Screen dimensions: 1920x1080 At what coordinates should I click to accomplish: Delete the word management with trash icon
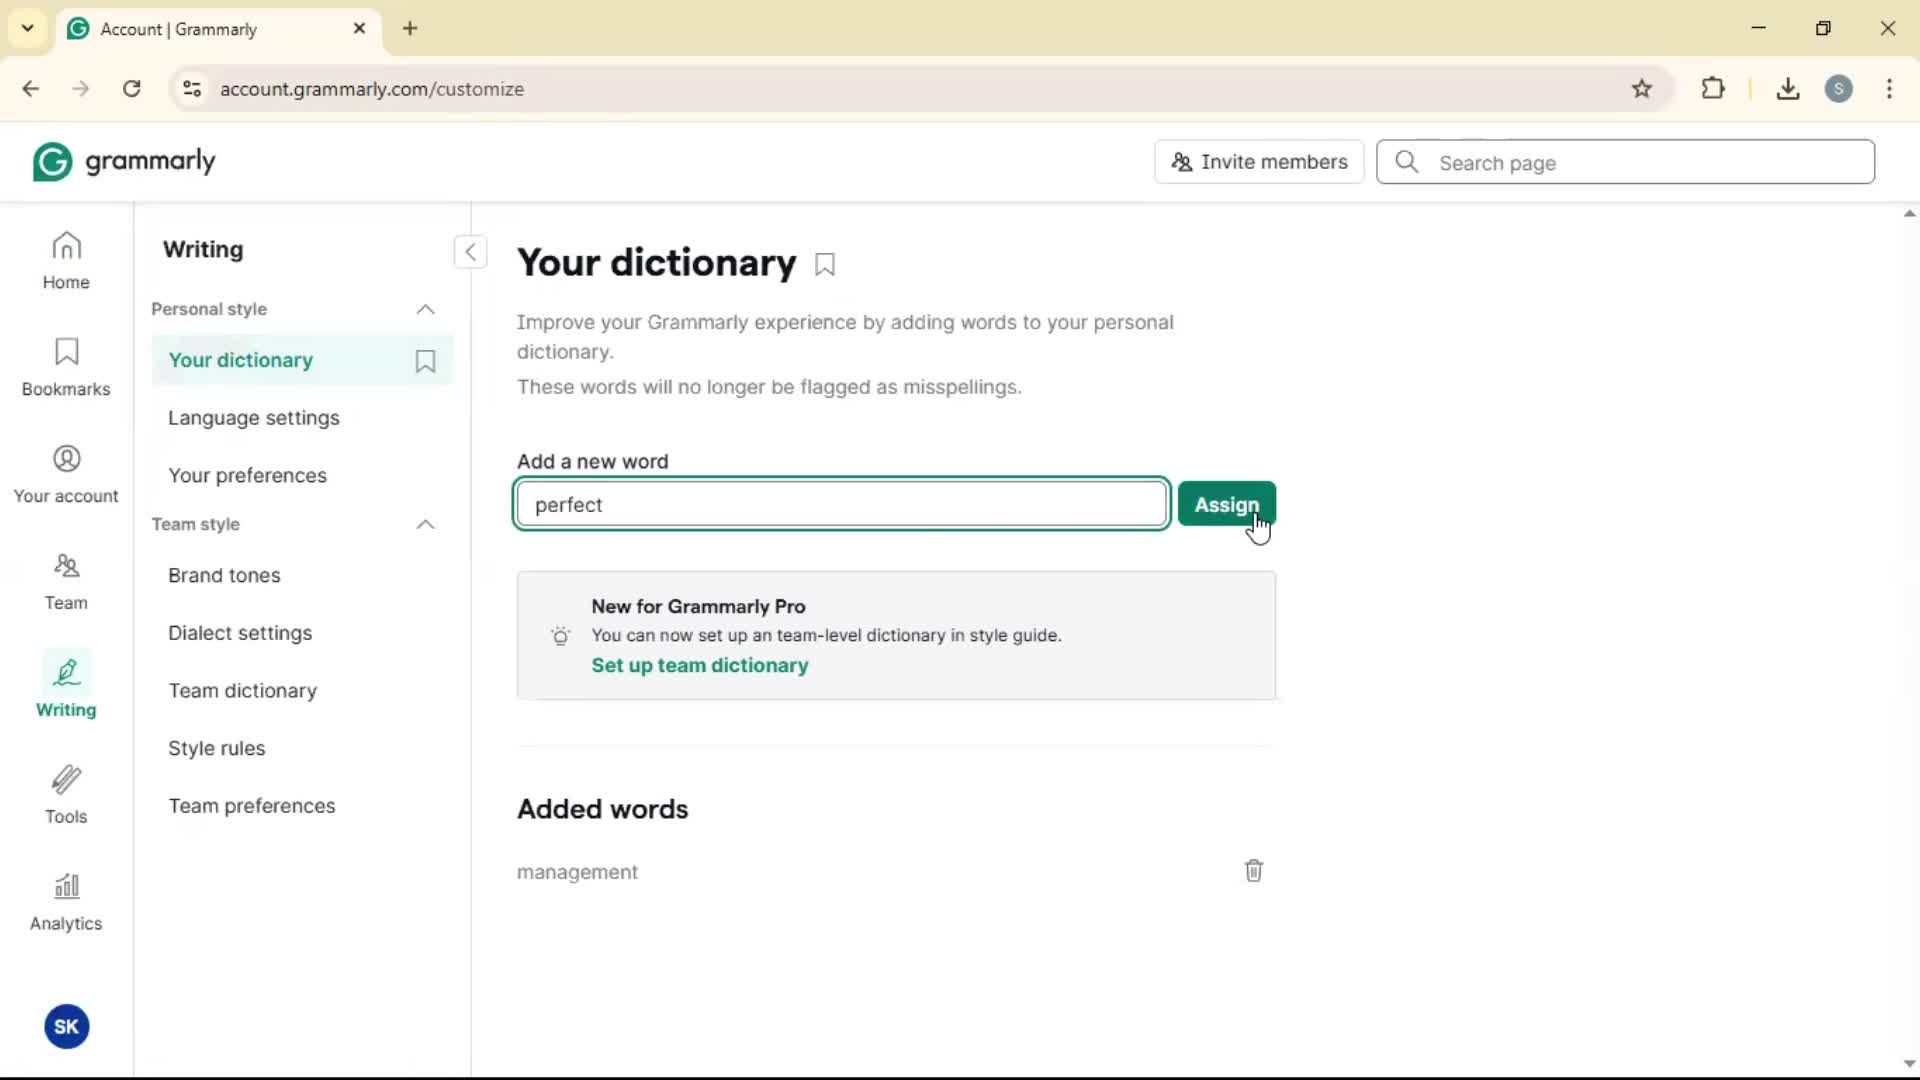(1253, 871)
